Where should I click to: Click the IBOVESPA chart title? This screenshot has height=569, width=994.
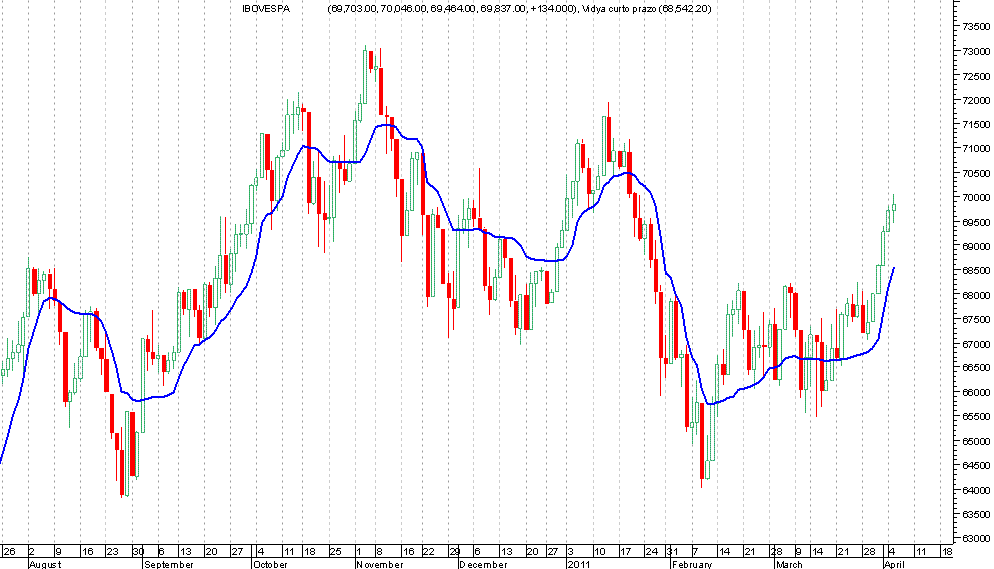(x=265, y=9)
